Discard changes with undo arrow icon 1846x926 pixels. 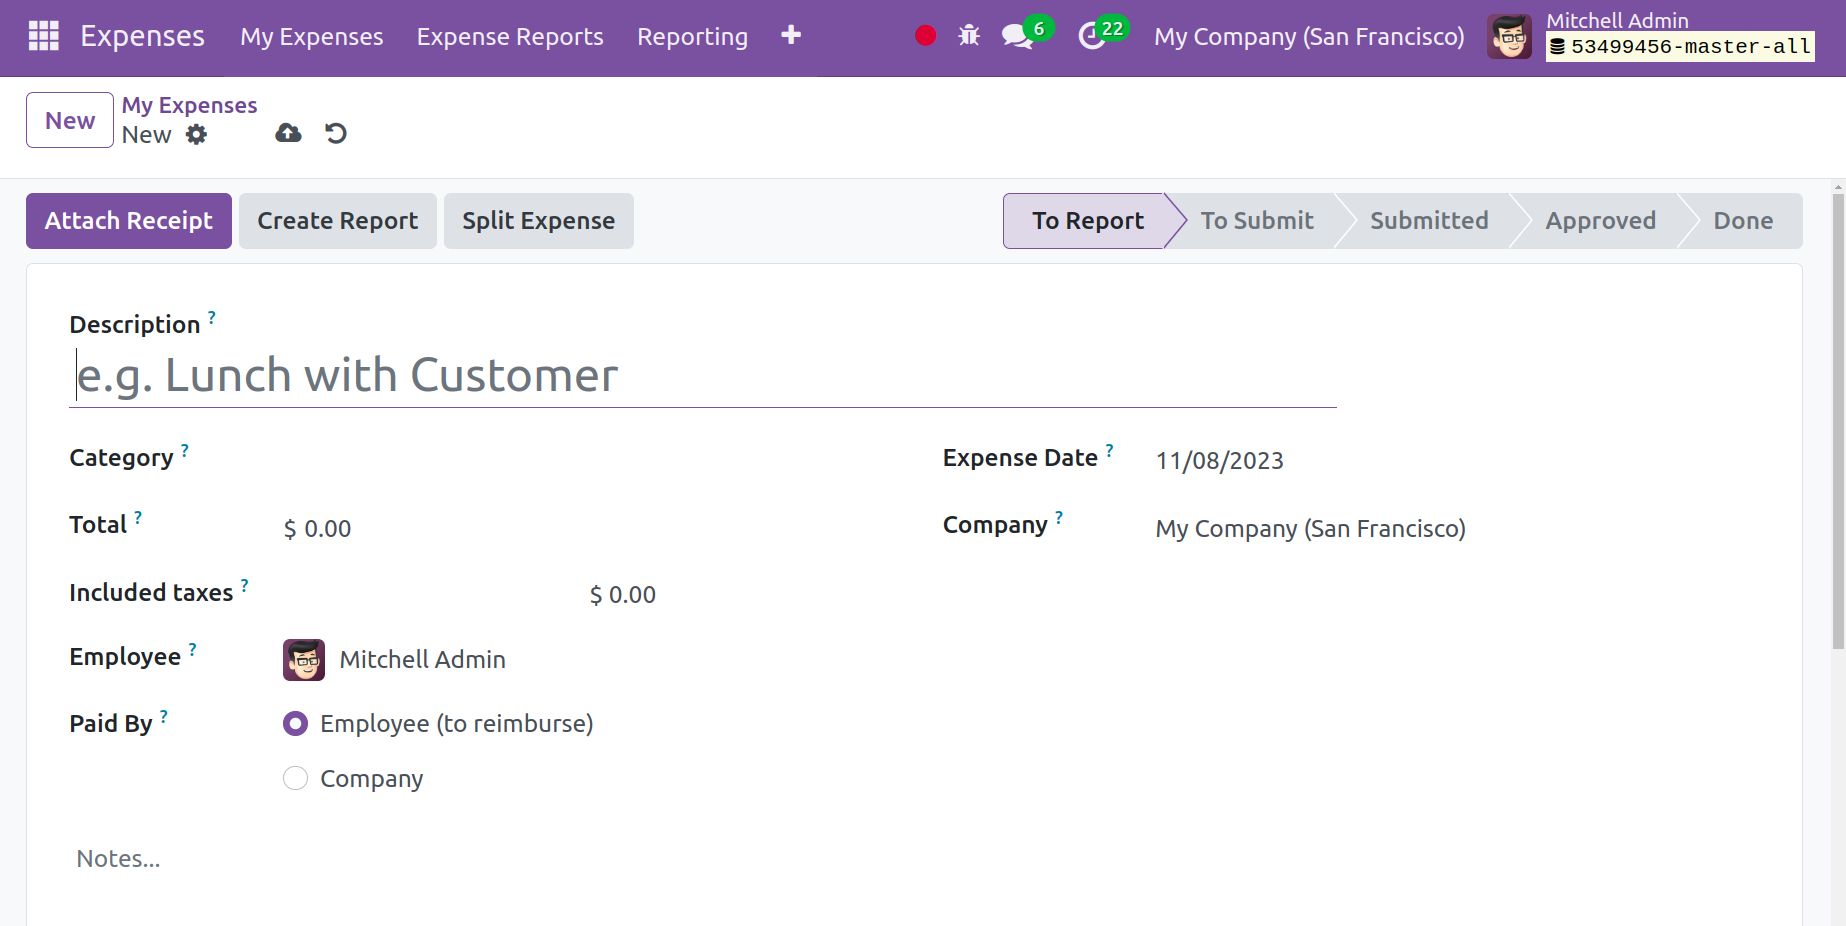click(x=336, y=133)
